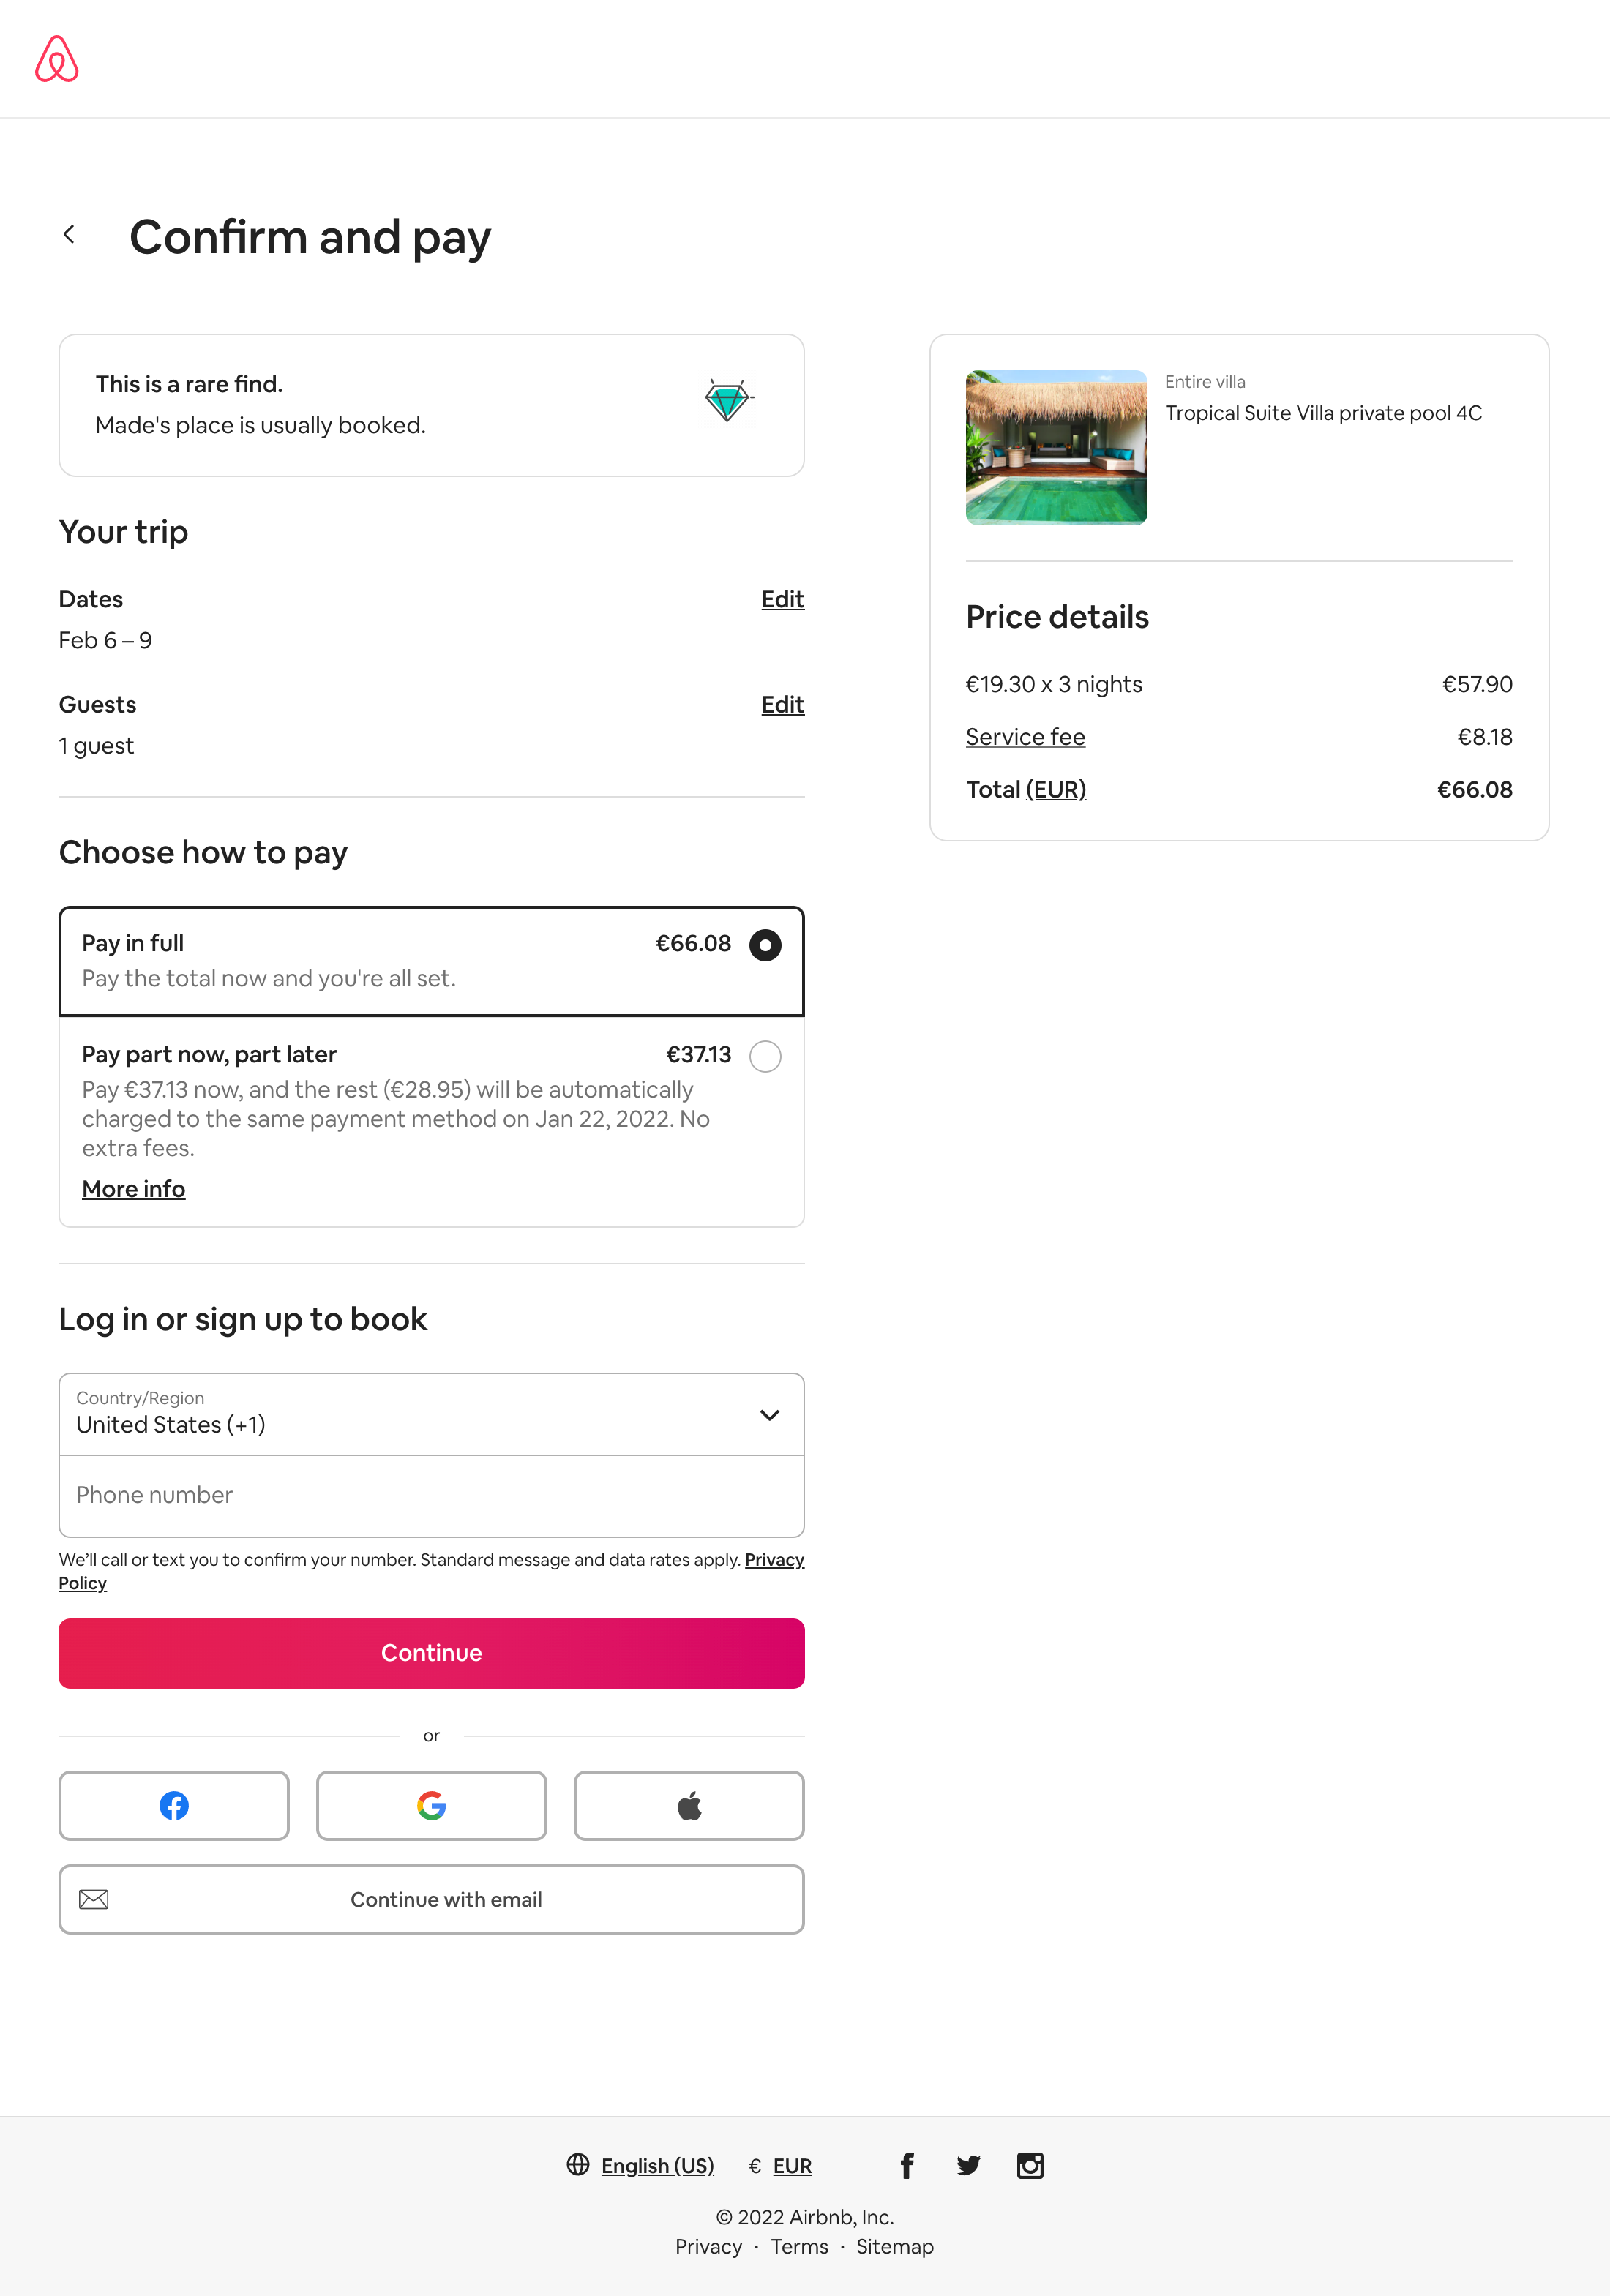Select the back arrow to return
The height and width of the screenshot is (2296, 1610).
pos(70,233)
